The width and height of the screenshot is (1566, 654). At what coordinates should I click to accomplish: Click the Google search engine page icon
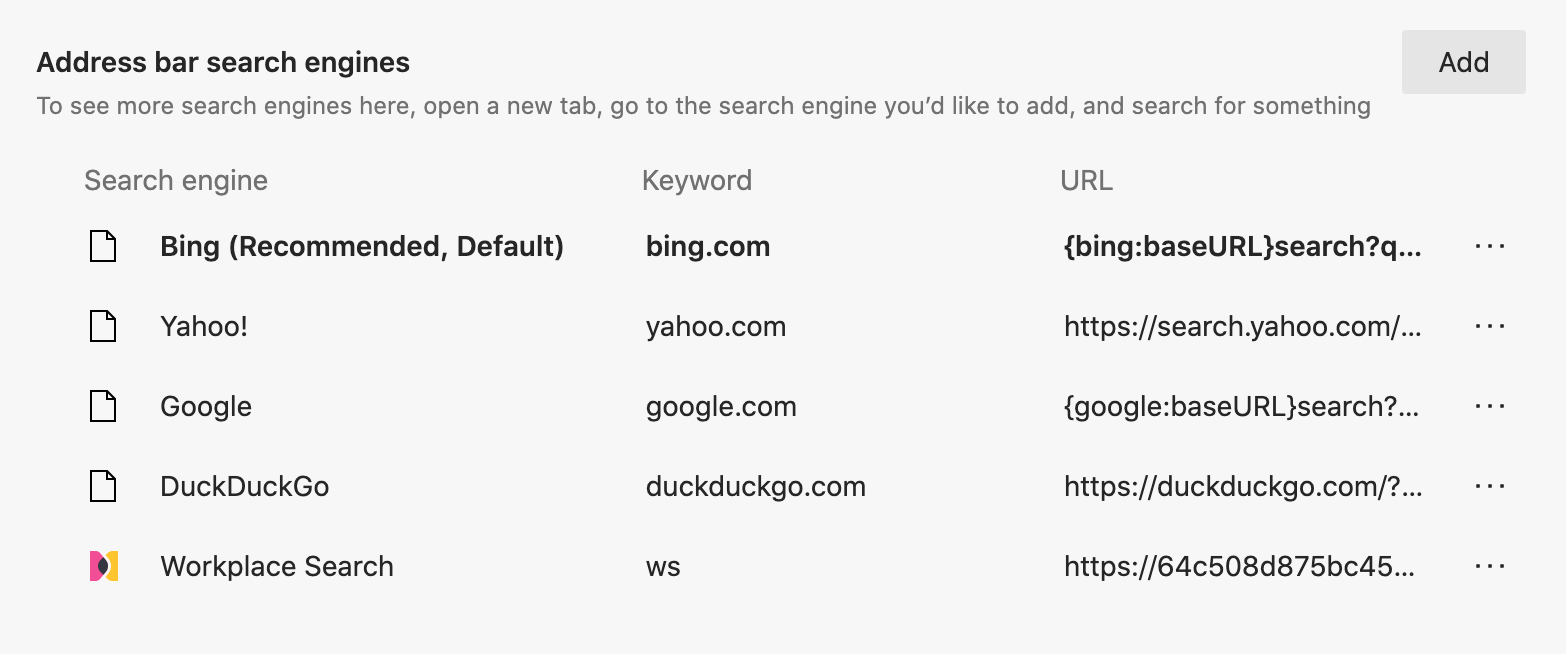102,406
